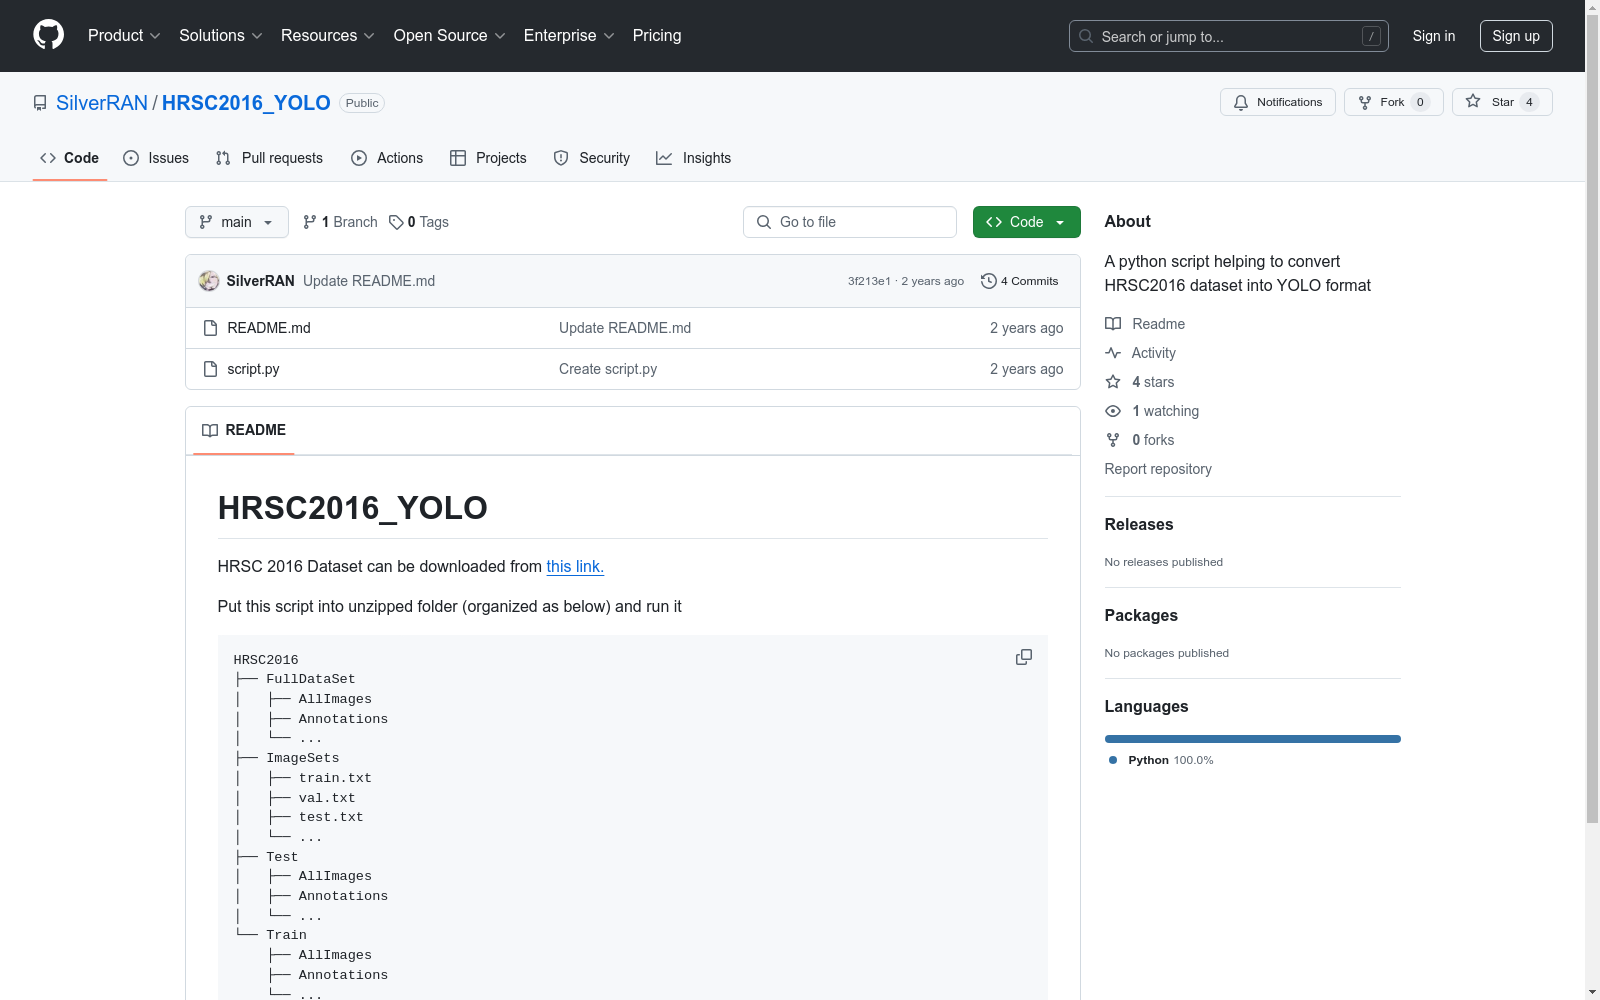Click the Sign up button
The image size is (1600, 1000).
1516,36
